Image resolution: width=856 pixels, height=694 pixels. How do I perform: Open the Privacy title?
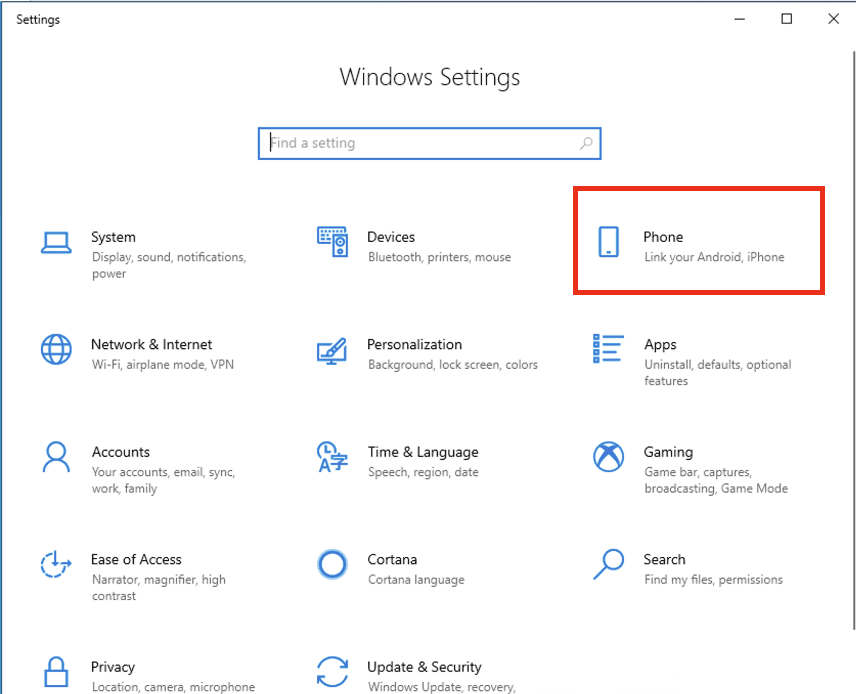pos(113,667)
